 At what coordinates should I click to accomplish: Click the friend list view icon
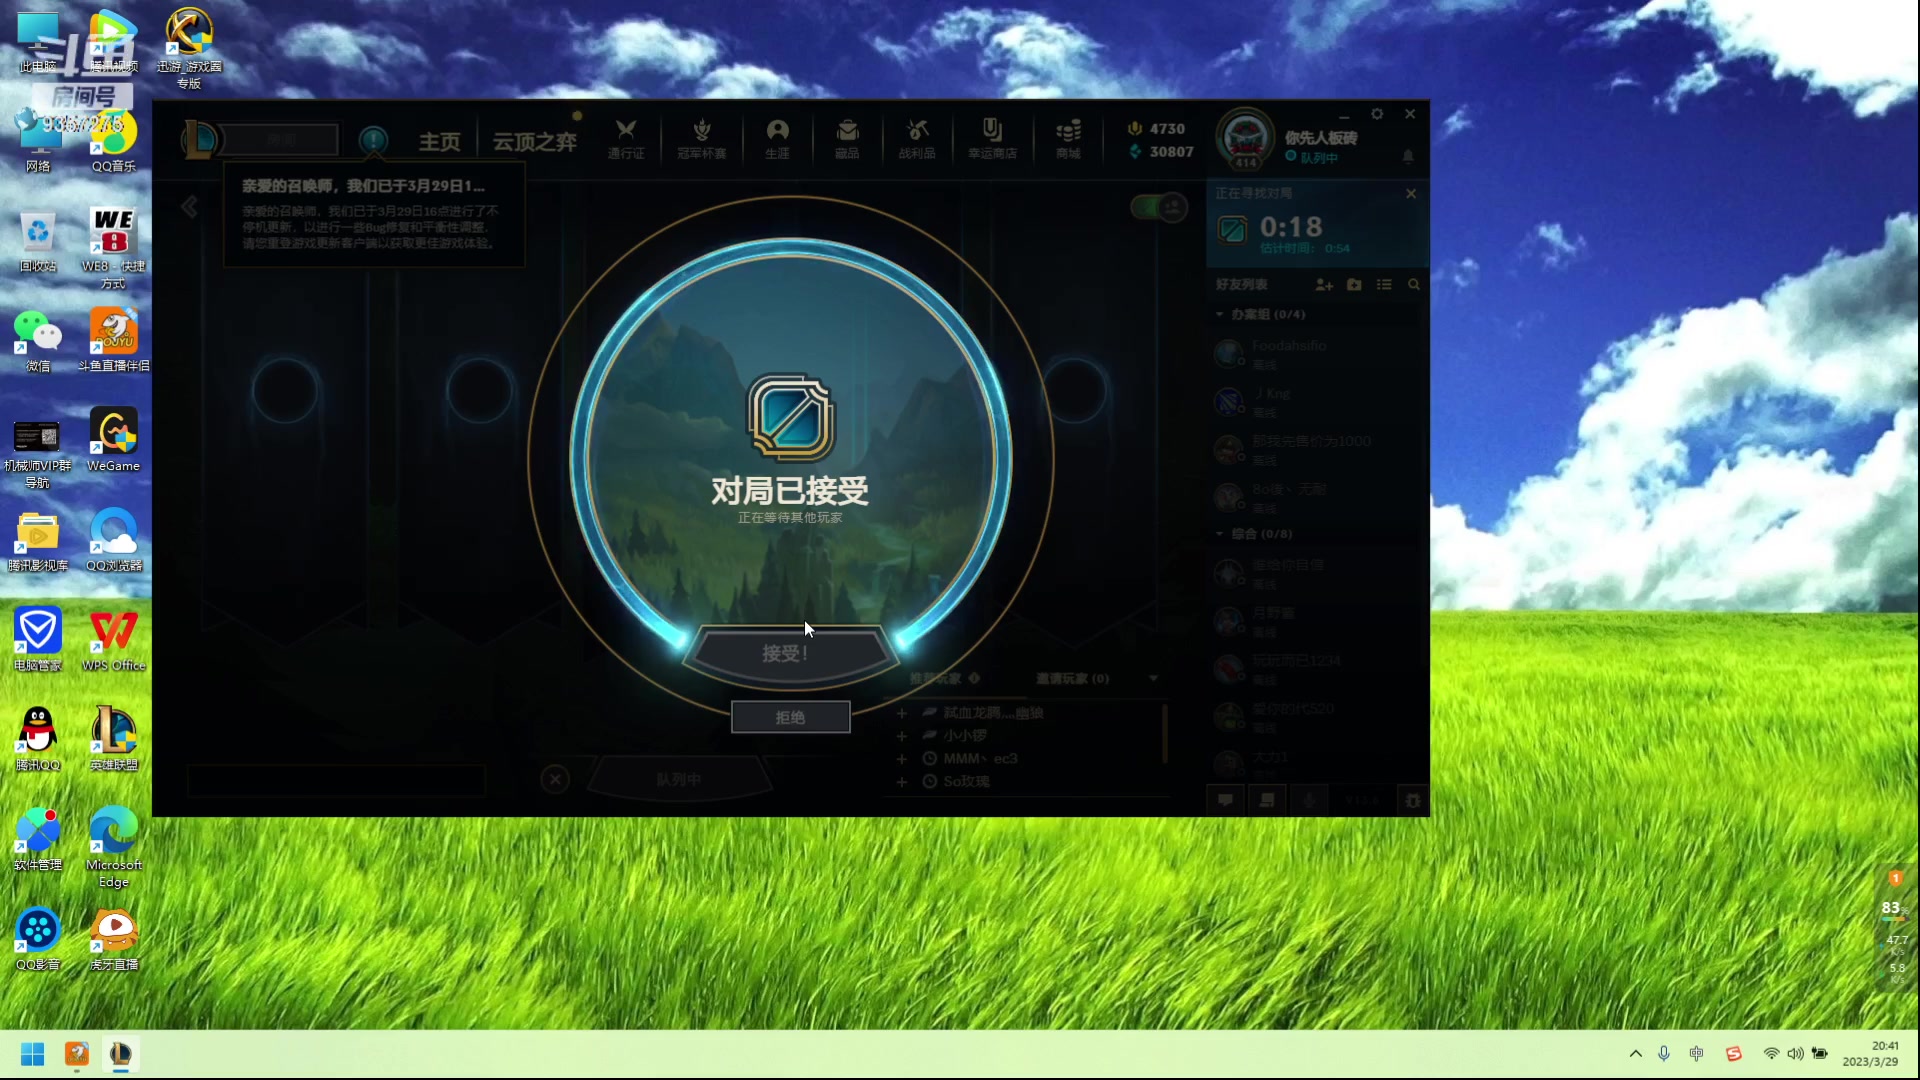click(1384, 285)
